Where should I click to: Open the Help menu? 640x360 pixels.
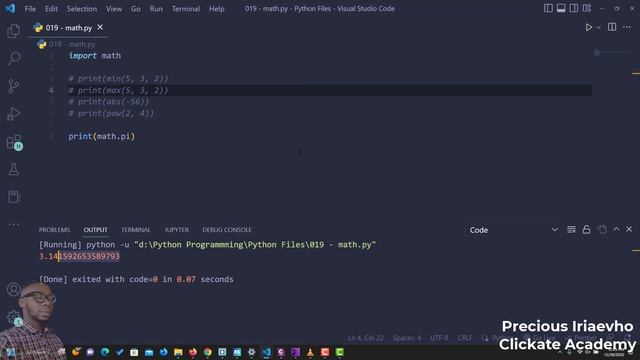(217, 9)
